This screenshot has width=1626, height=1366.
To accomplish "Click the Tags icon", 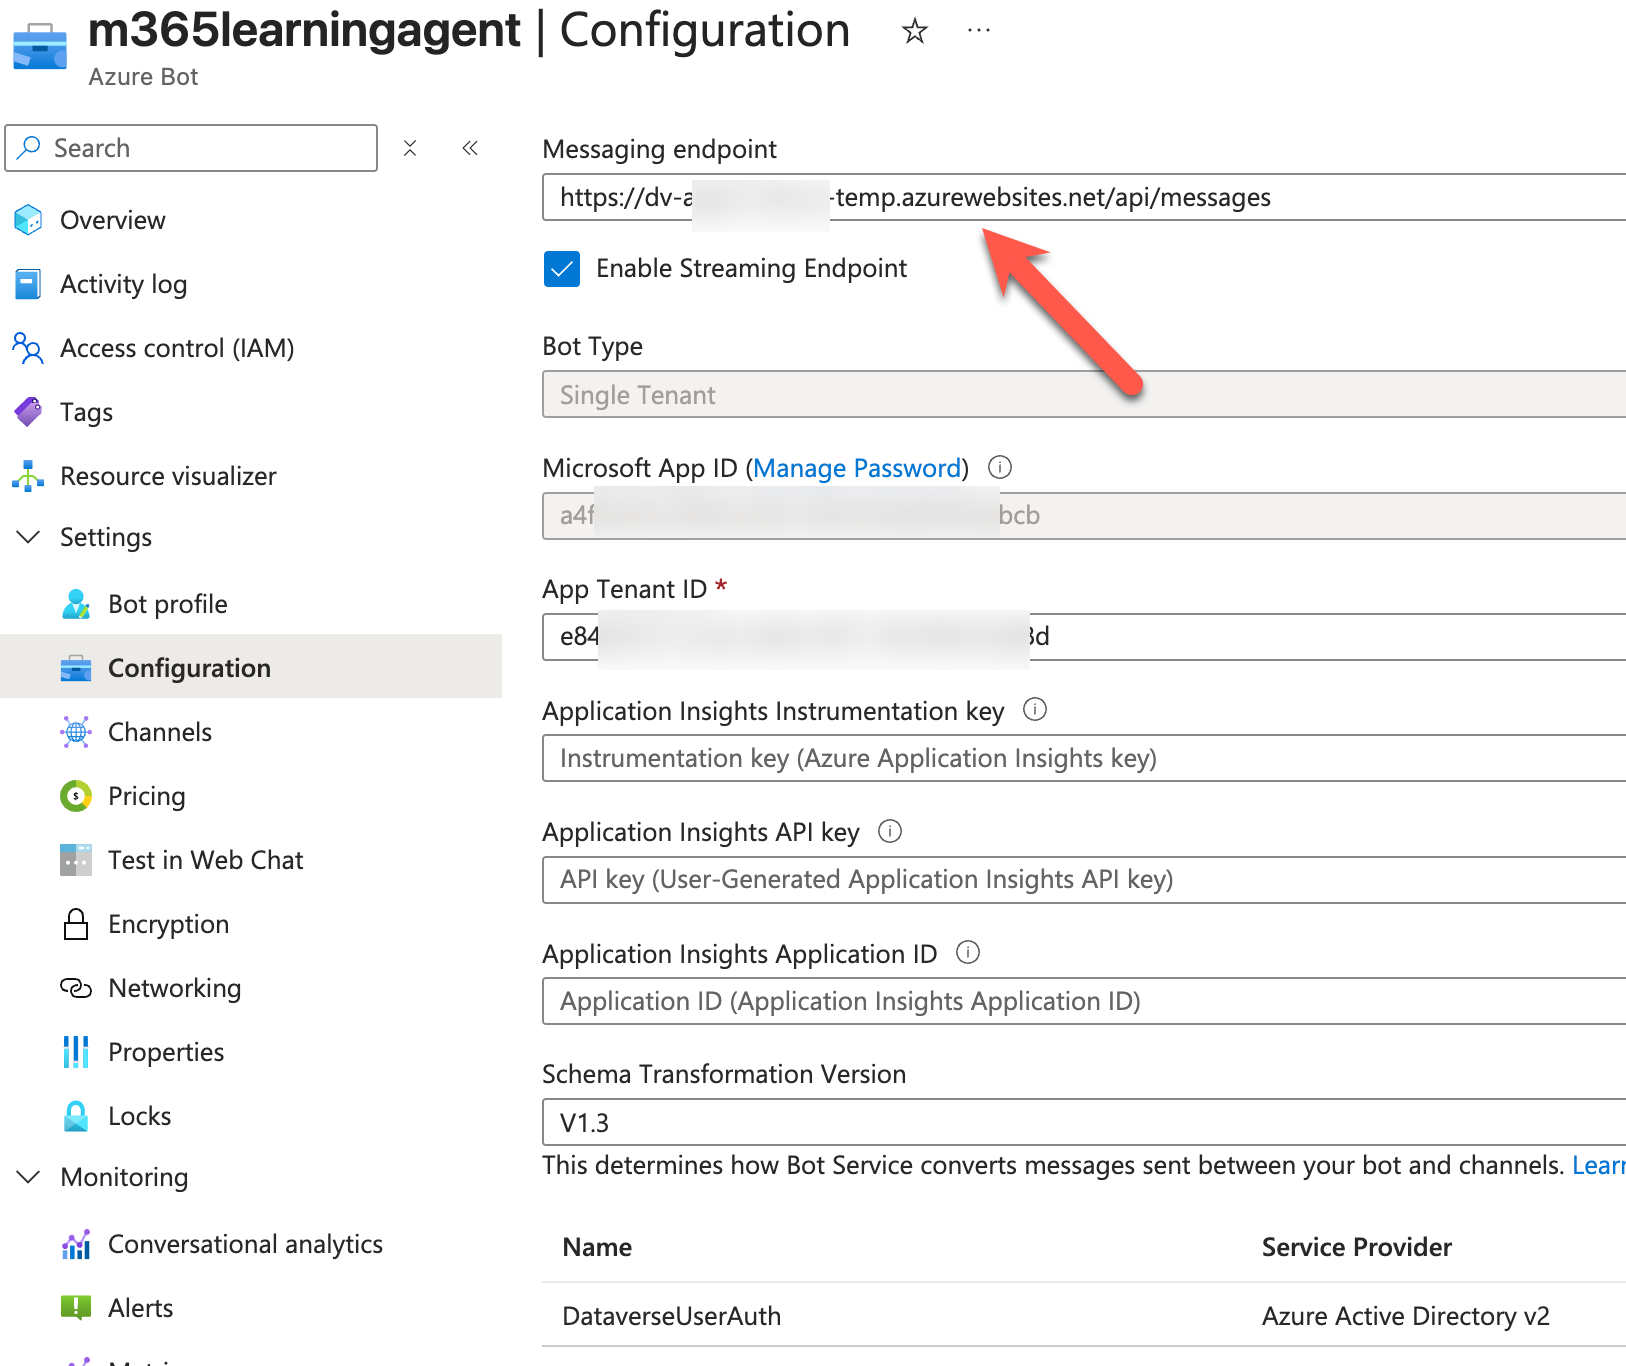I will [x=28, y=412].
